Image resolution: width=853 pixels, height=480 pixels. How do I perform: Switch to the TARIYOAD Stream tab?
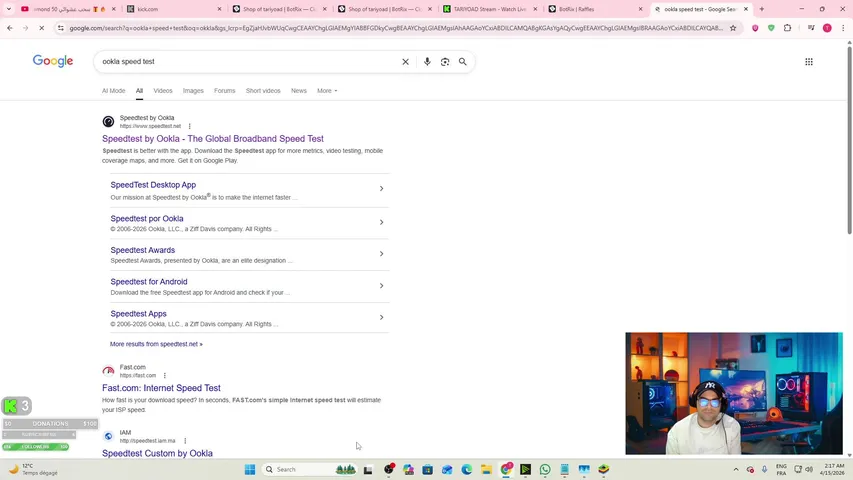tap(491, 9)
